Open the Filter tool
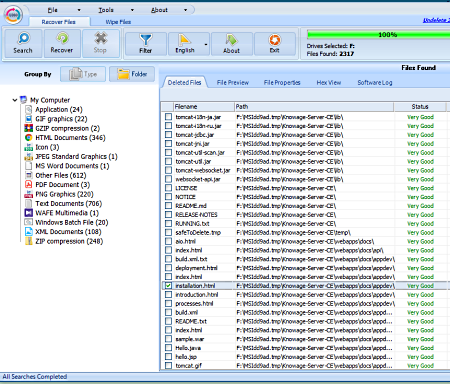This screenshot has width=450, height=384. click(146, 44)
